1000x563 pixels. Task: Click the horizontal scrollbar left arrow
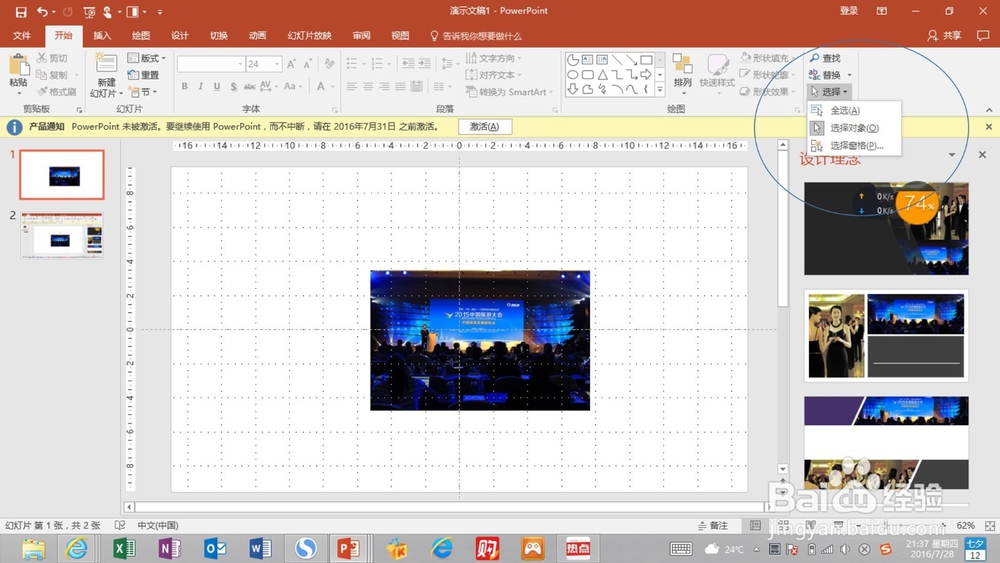click(x=129, y=507)
